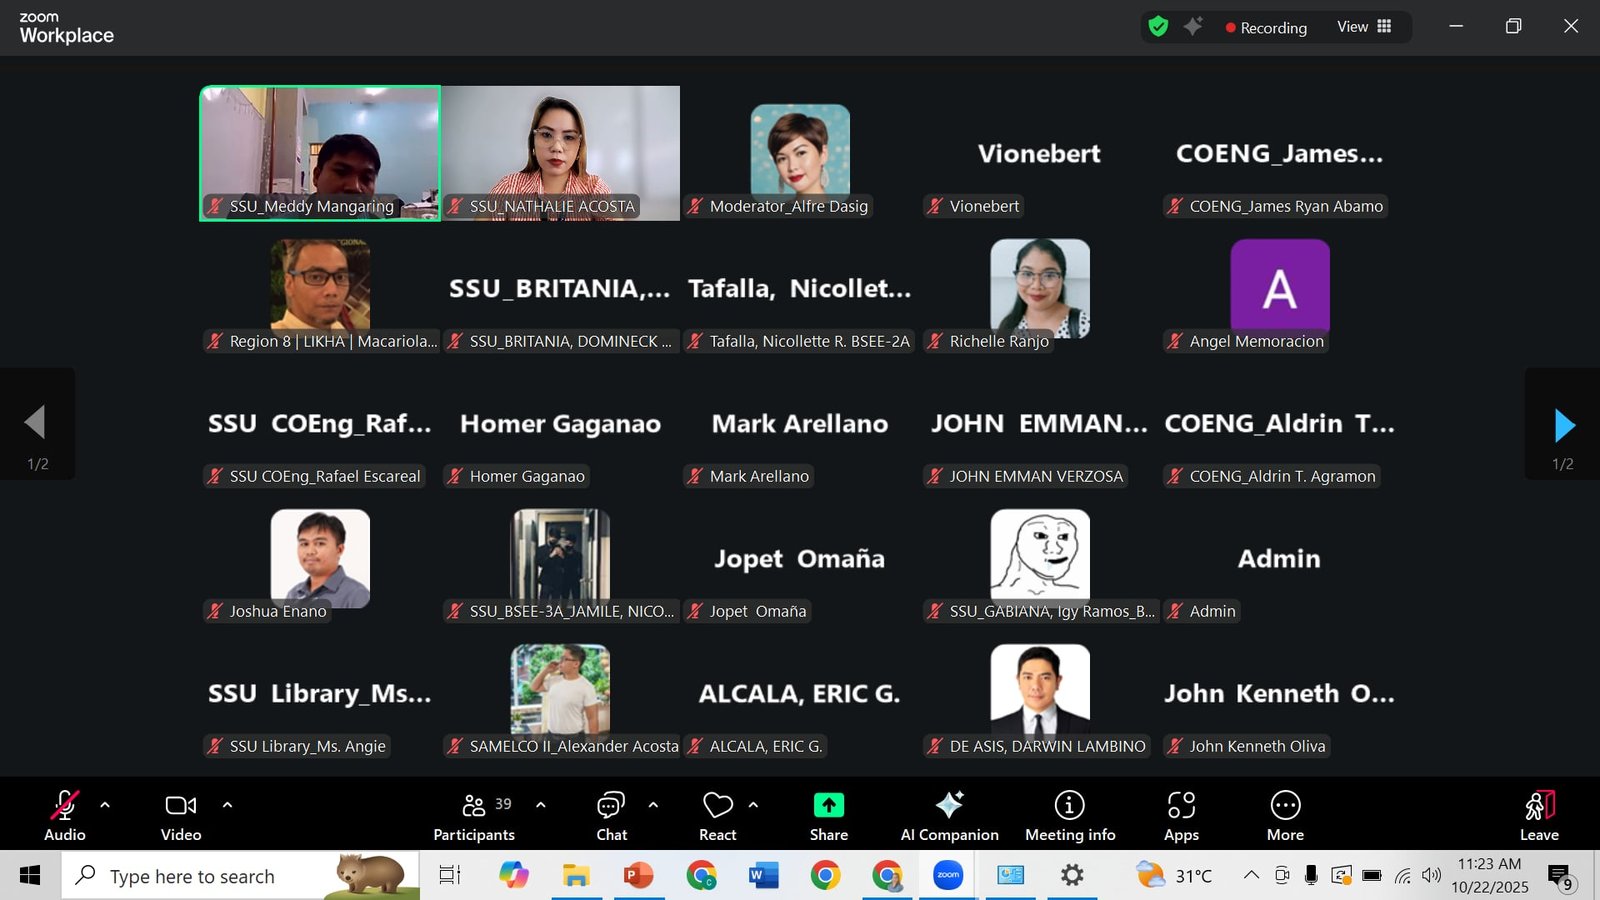Screen dimensions: 1600x900
Task: Open the Chat panel
Action: [x=611, y=815]
